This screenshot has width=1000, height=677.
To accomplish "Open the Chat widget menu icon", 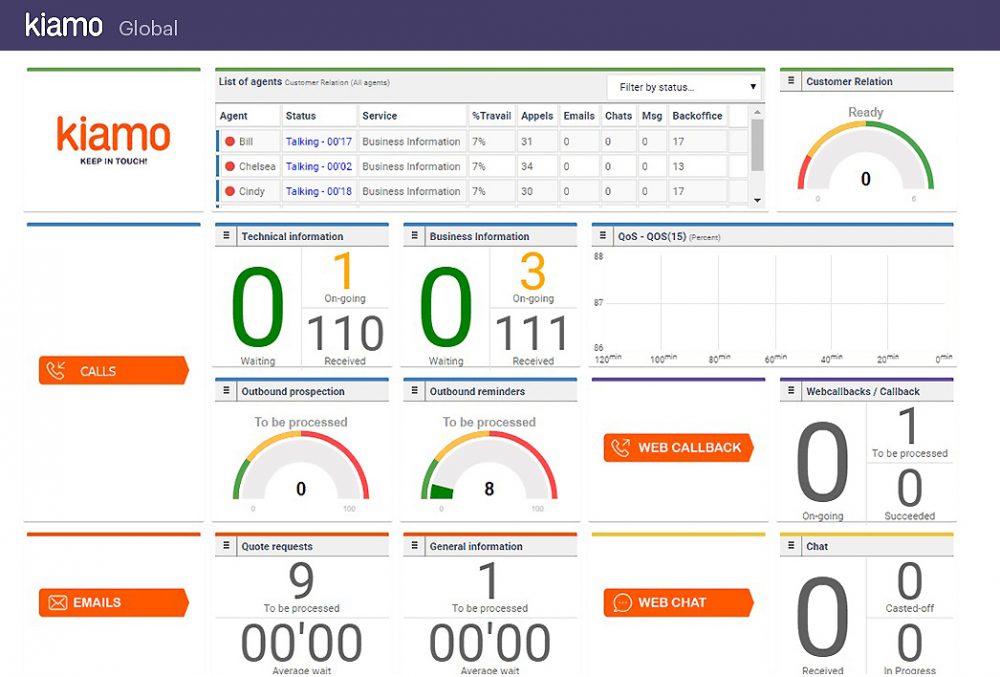I will [791, 546].
